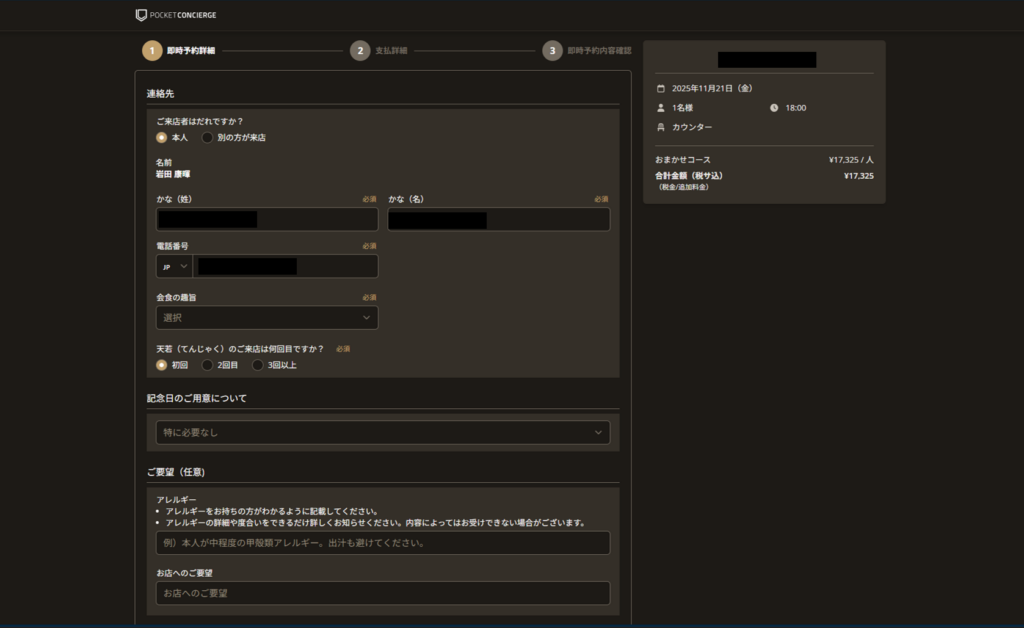
Task: Click the allergy details text field
Action: 382,543
